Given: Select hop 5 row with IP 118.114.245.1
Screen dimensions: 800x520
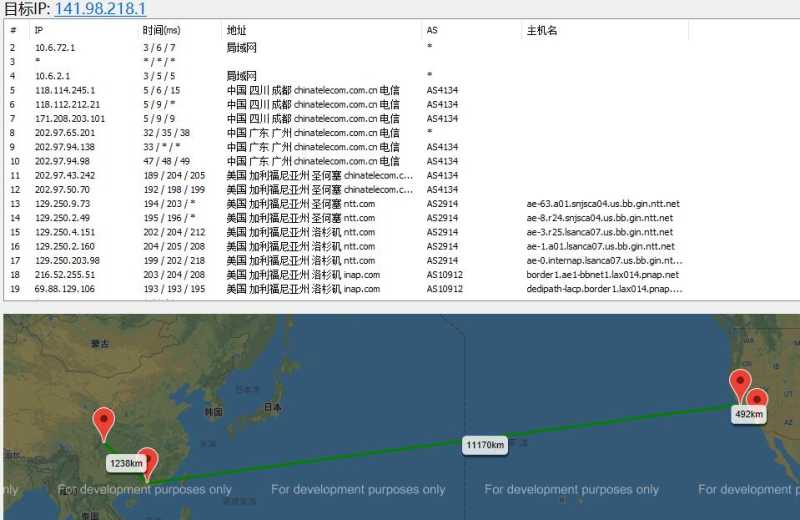Looking at the screenshot, I should (347, 90).
